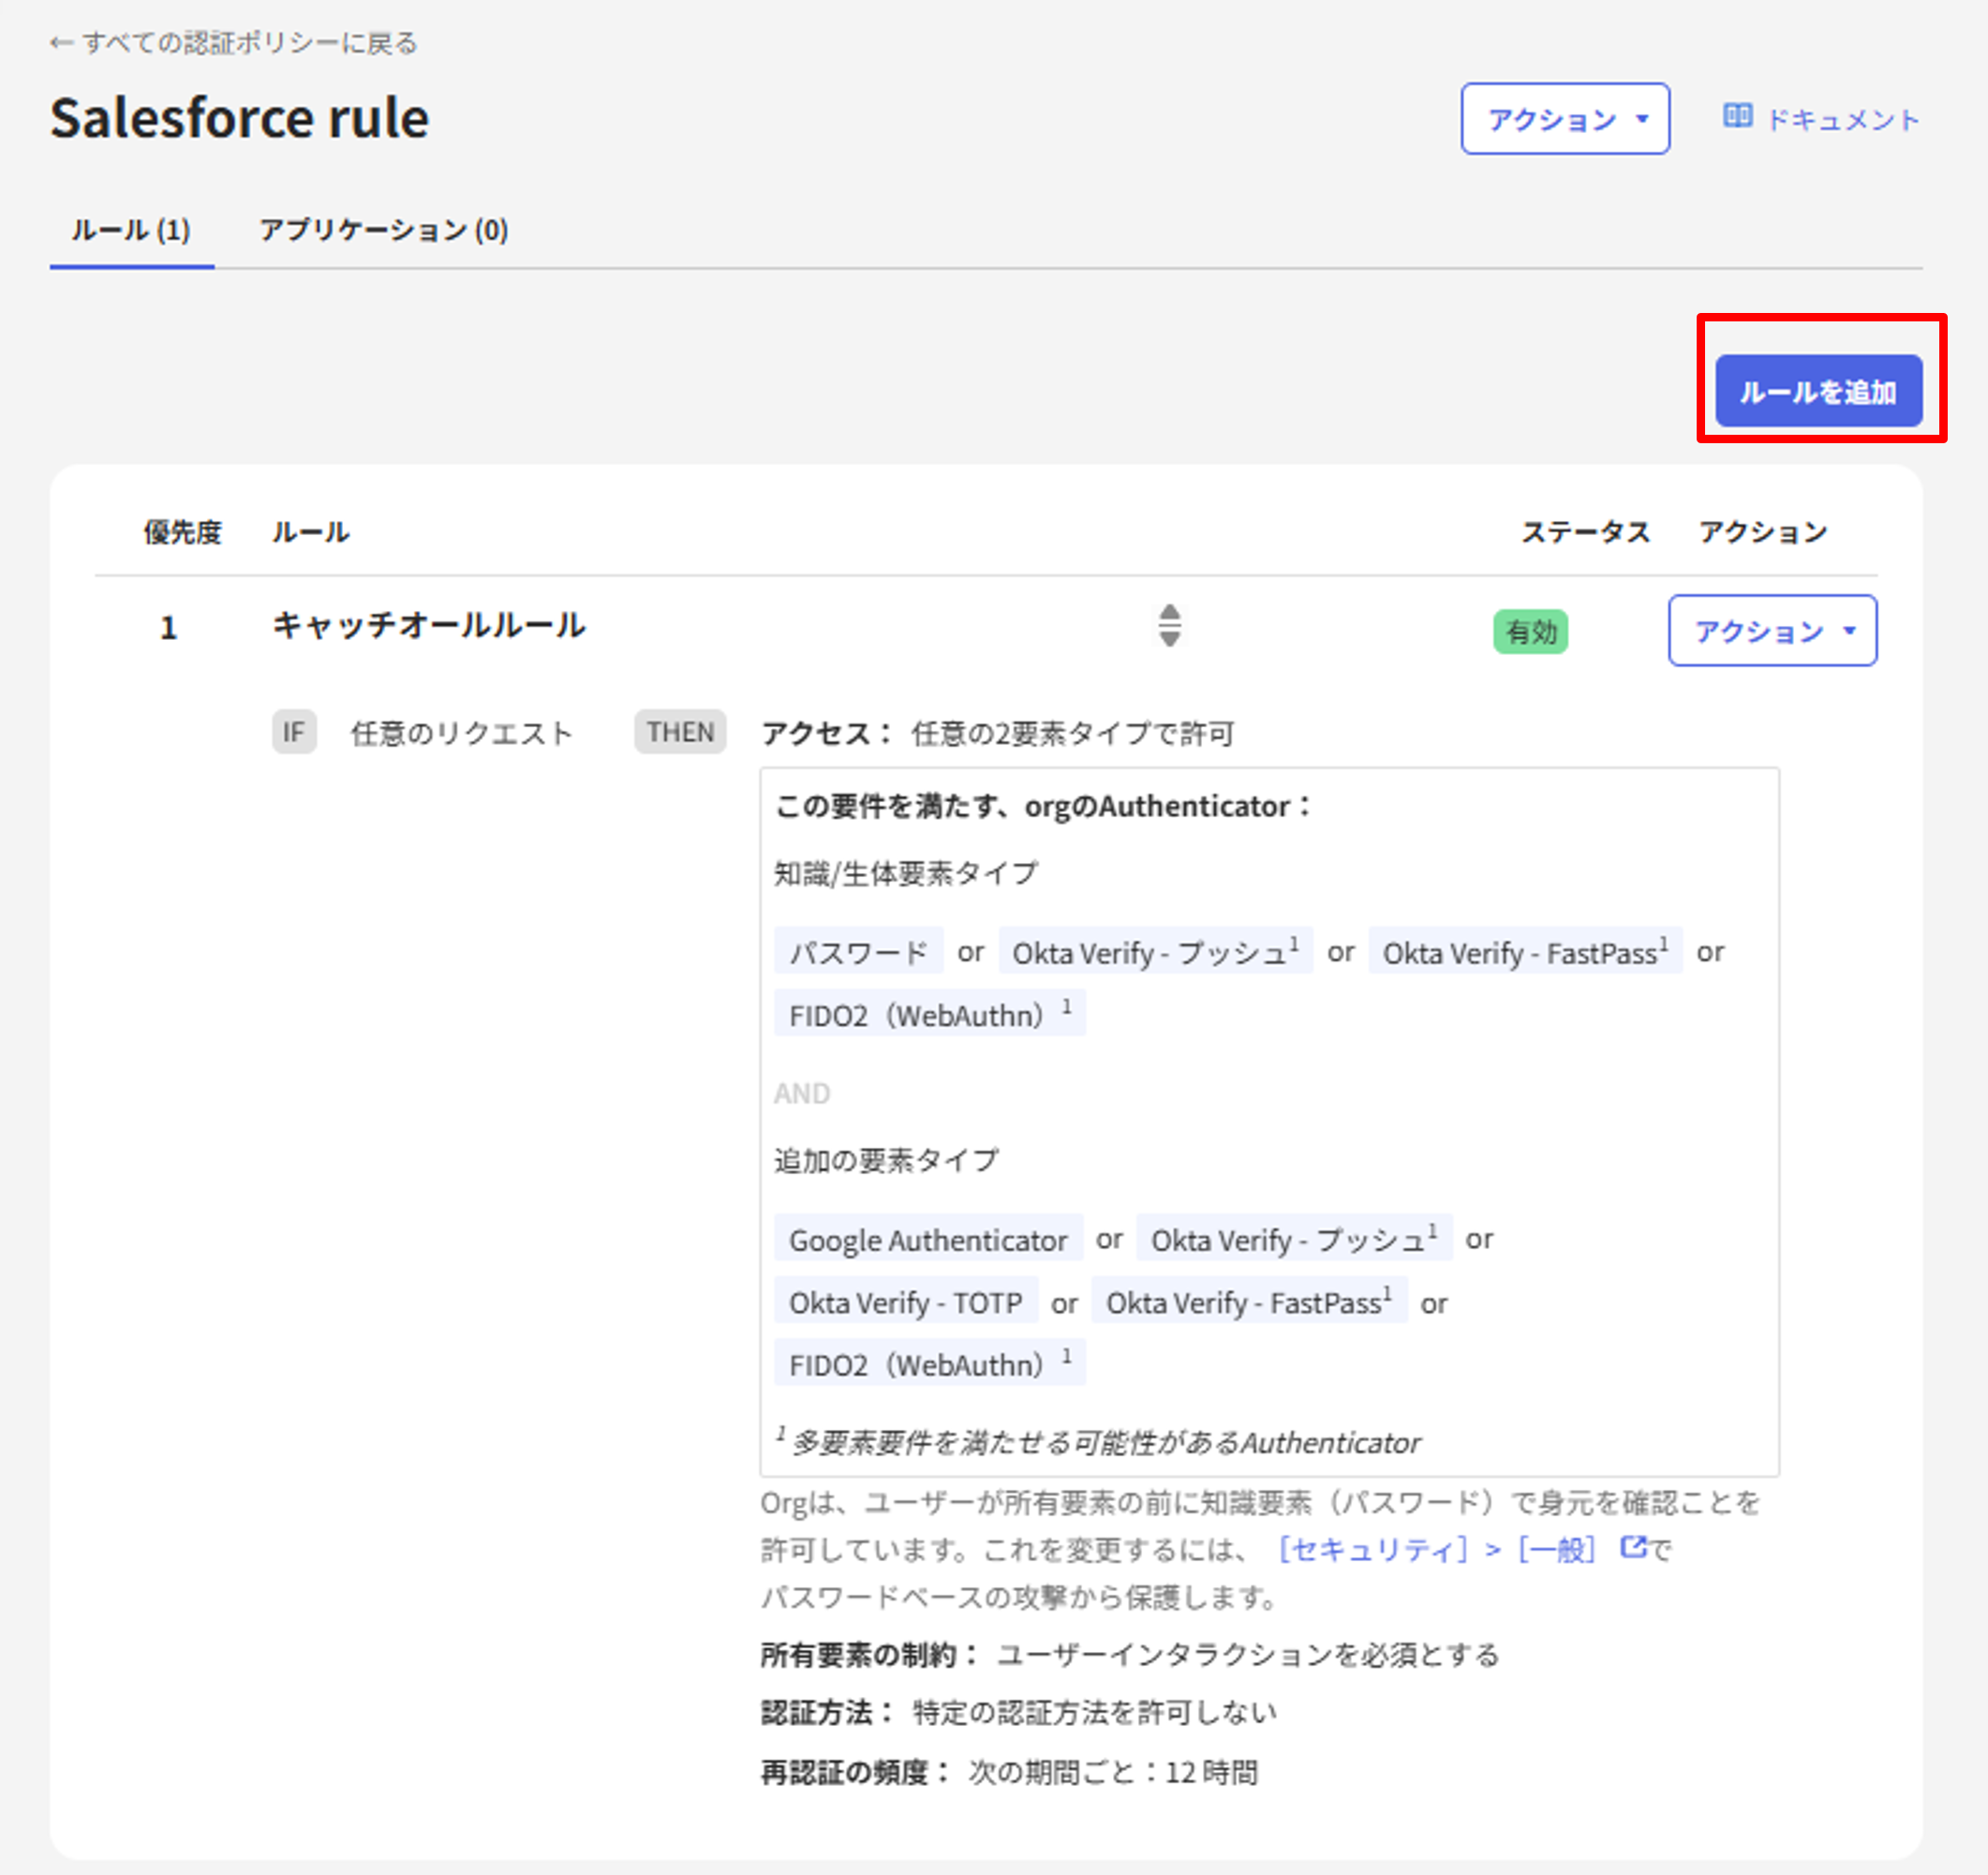Click the IF badge on the catch-all rule
The height and width of the screenshot is (1875, 1988).
pos(293,732)
